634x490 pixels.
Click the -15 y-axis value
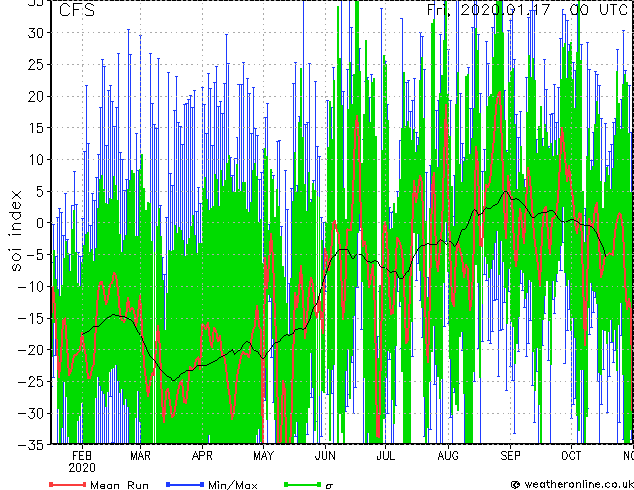point(31,318)
